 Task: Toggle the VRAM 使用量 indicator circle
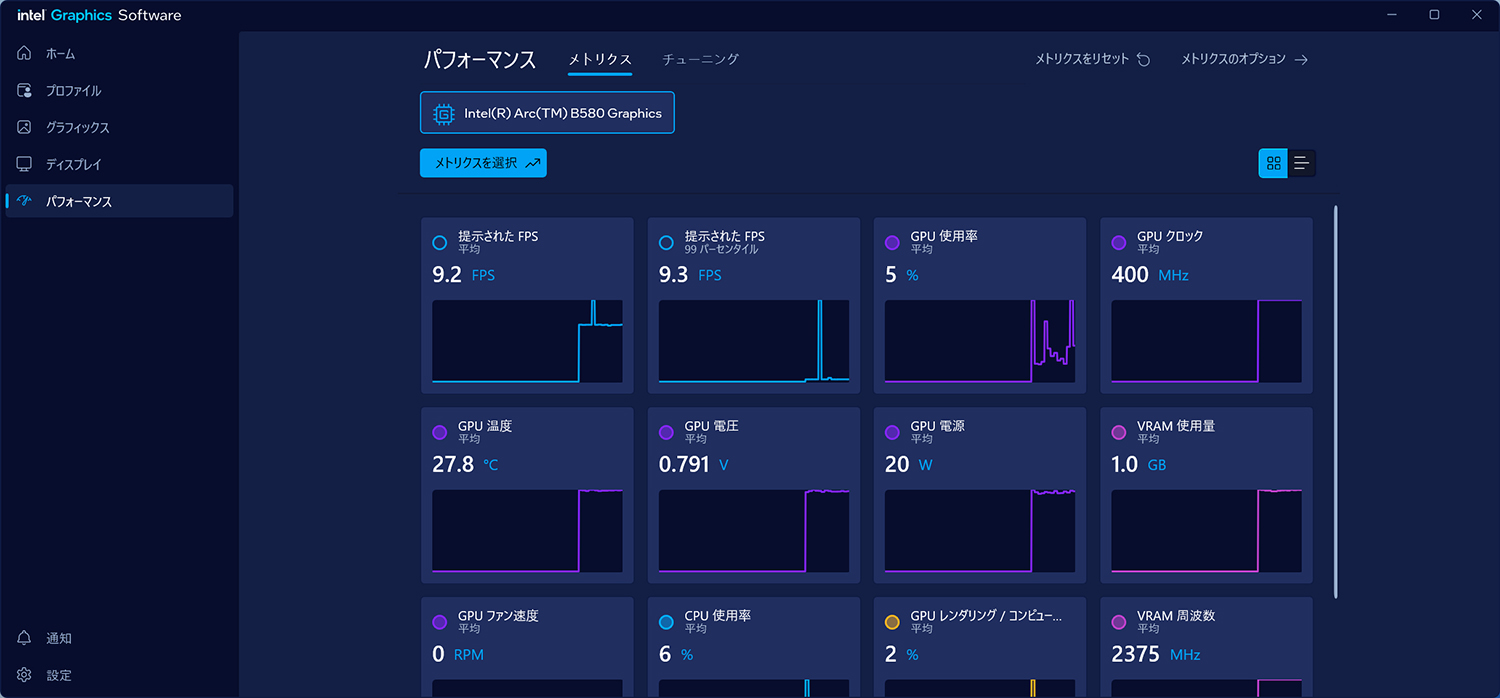(1119, 433)
